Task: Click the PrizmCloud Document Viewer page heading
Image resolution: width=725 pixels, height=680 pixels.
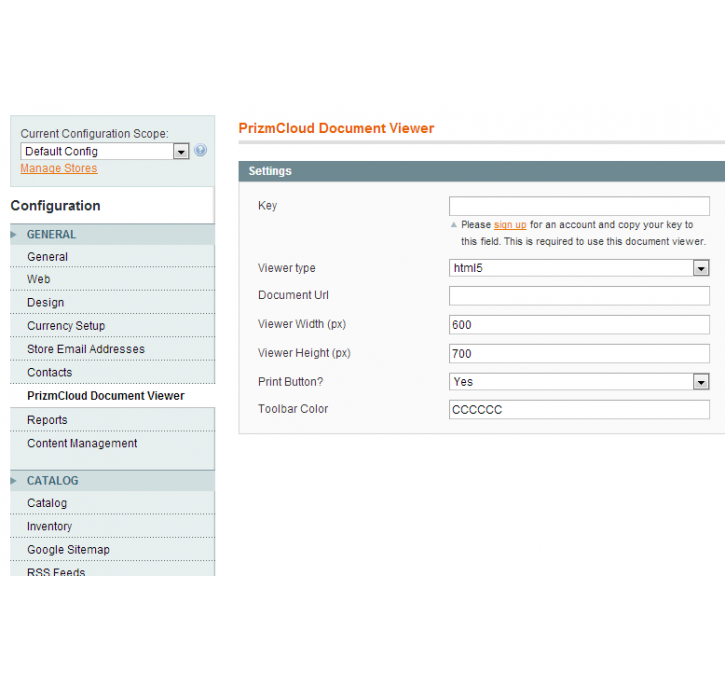Action: click(336, 128)
